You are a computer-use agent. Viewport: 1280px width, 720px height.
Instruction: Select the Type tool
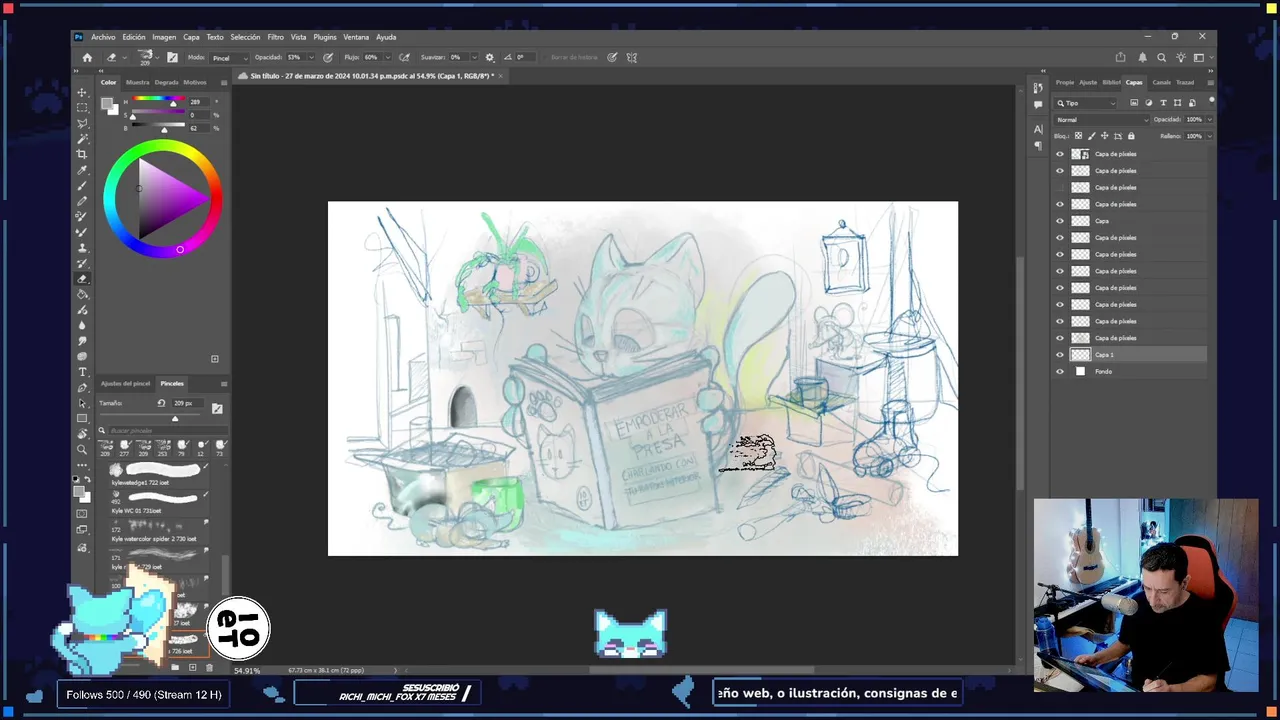82,371
